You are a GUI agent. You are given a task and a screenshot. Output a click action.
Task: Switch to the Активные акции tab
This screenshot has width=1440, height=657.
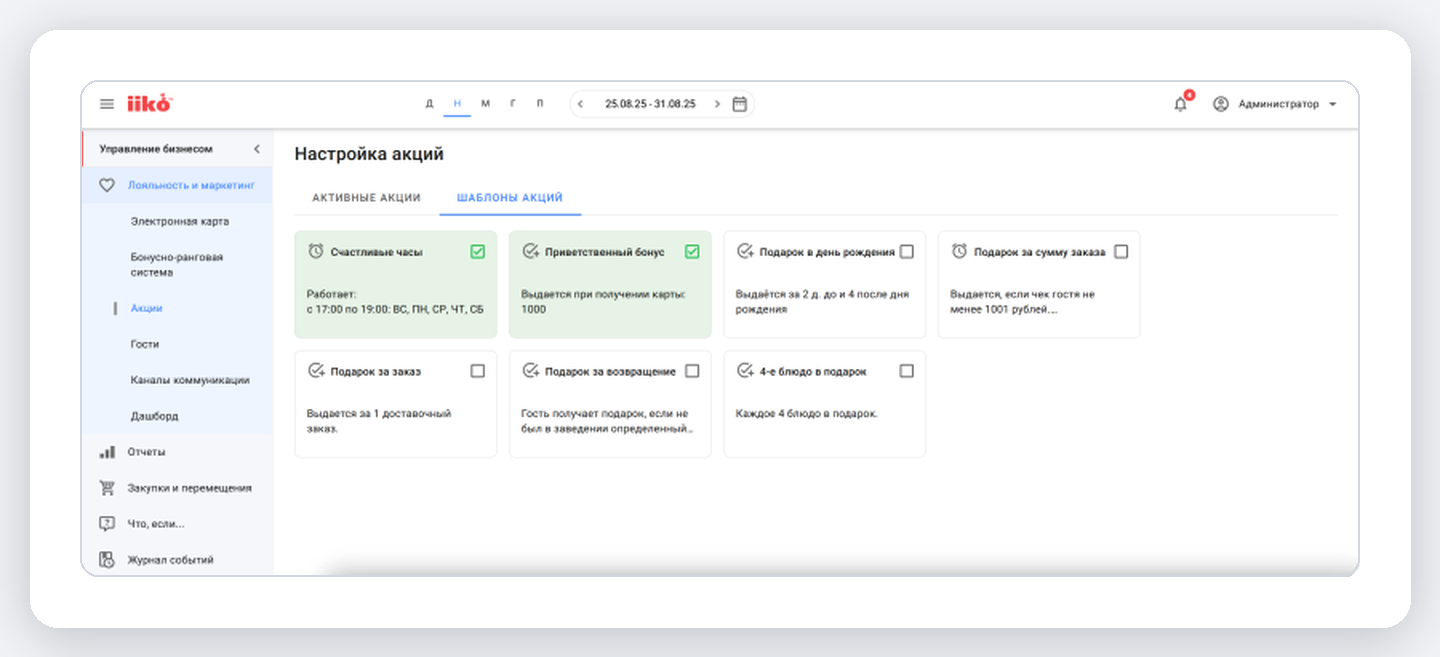click(366, 198)
